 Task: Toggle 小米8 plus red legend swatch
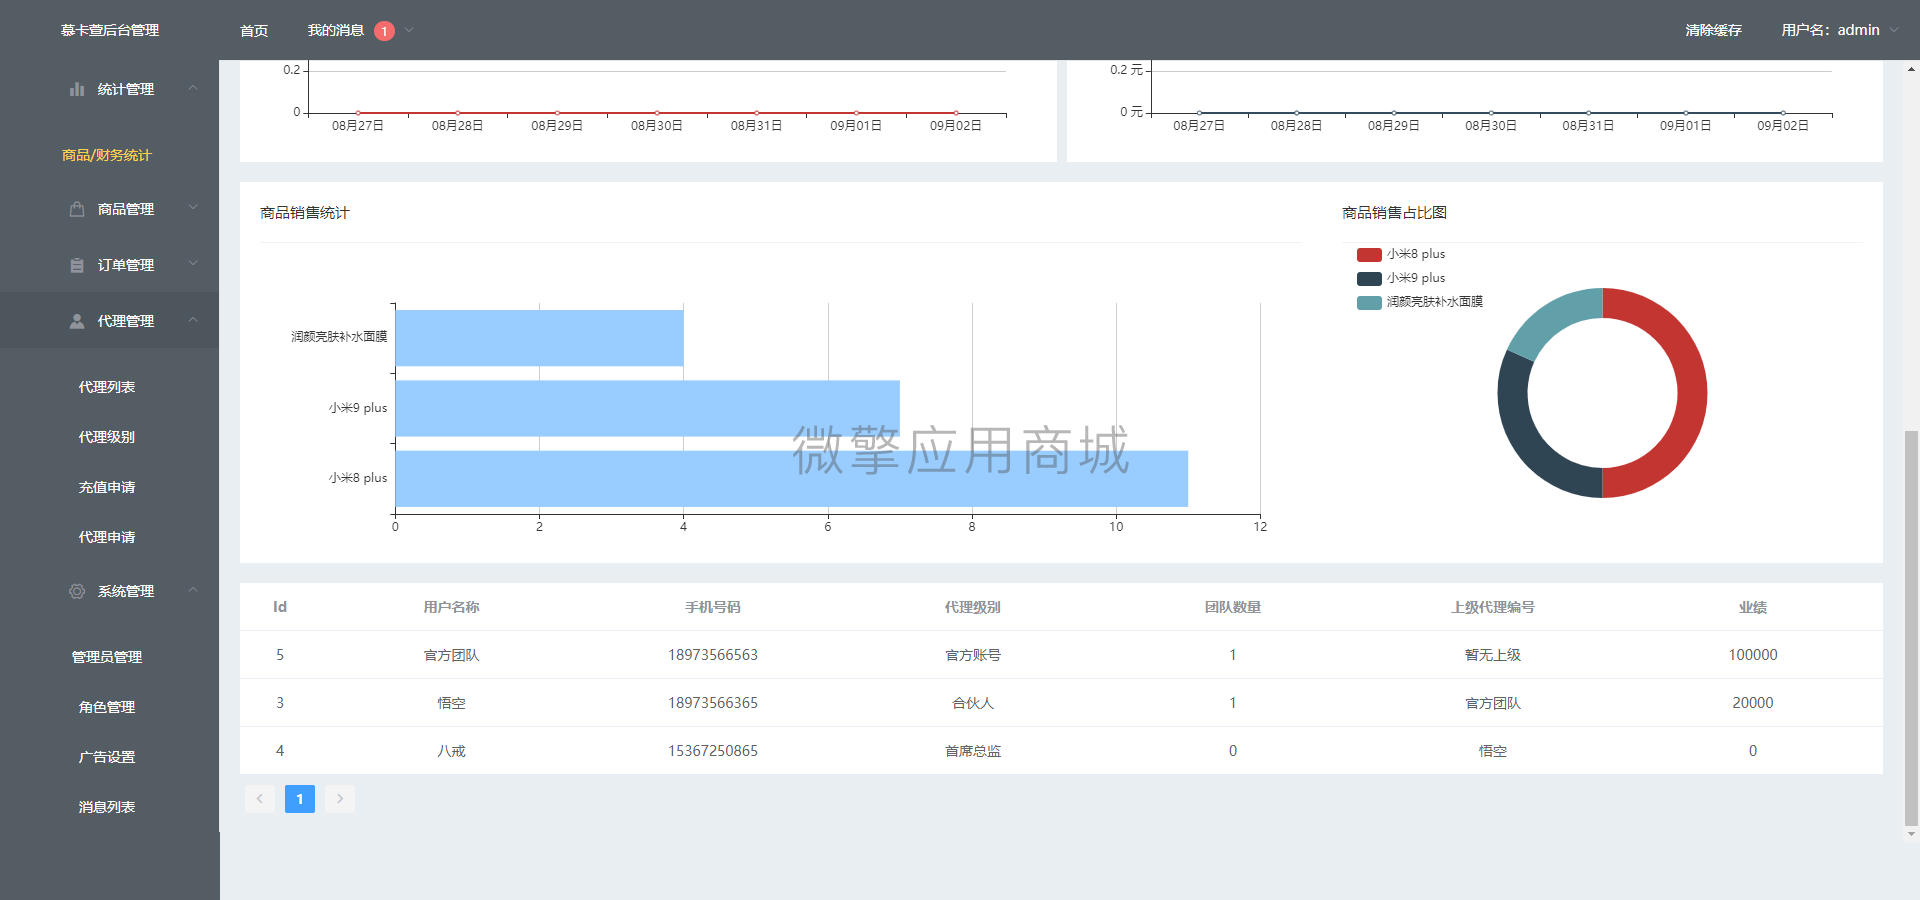[x=1369, y=255]
